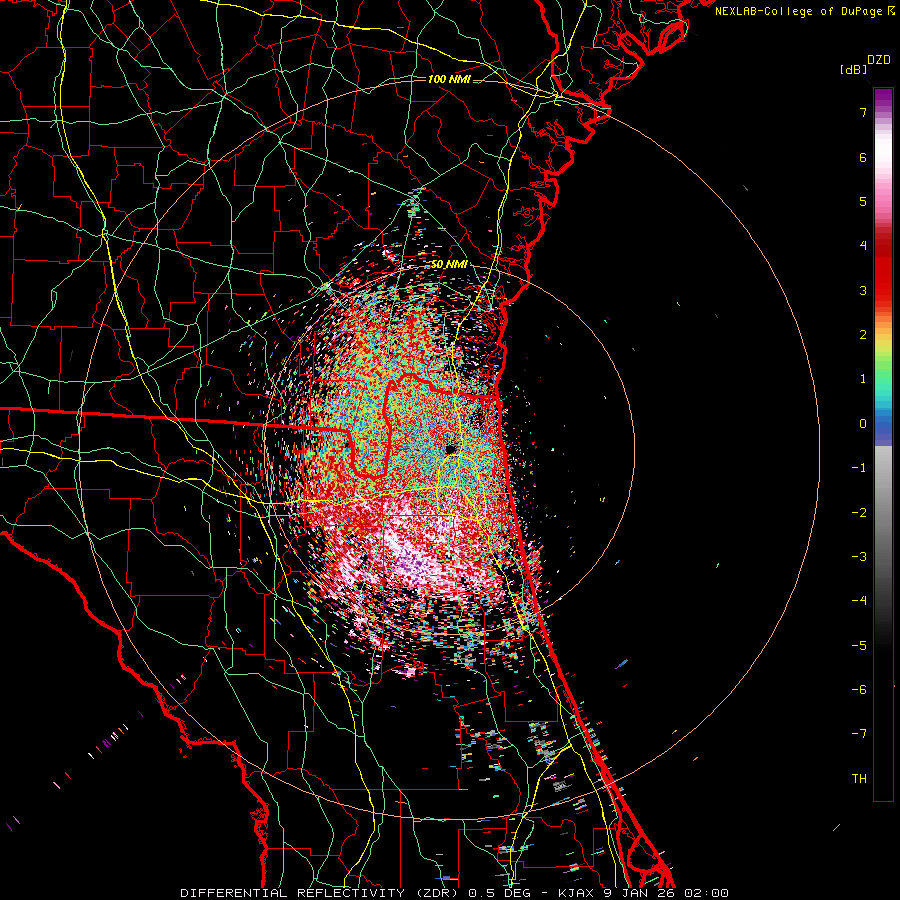Screen dimensions: 900x900
Task: Click the '0' value on the legend
Action: (863, 424)
